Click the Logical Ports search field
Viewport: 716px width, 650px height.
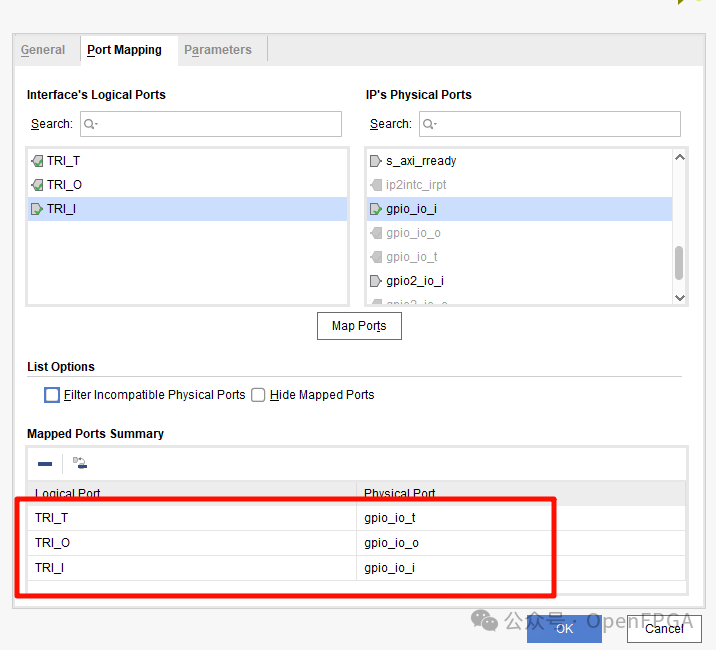[x=211, y=124]
